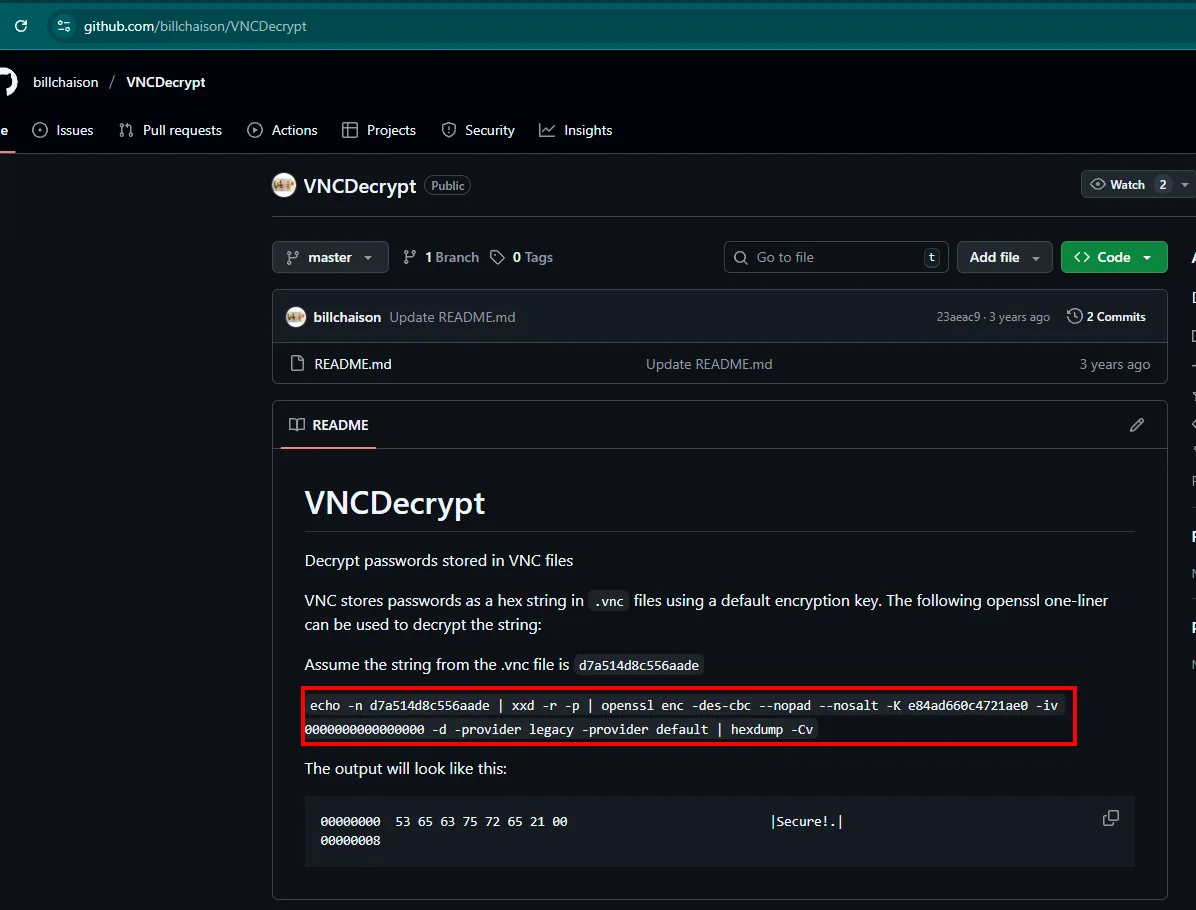Image resolution: width=1196 pixels, height=910 pixels.
Task: Click the The output will look like this text
Action: [405, 769]
